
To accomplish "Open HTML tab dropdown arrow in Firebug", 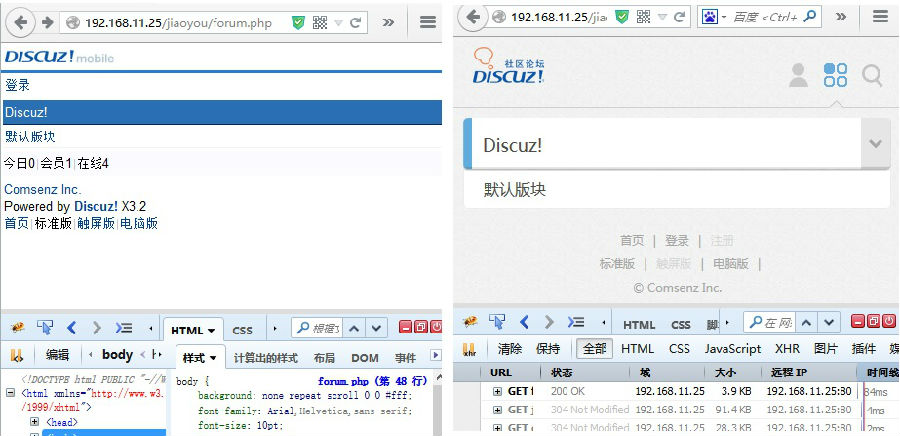I will tap(212, 330).
